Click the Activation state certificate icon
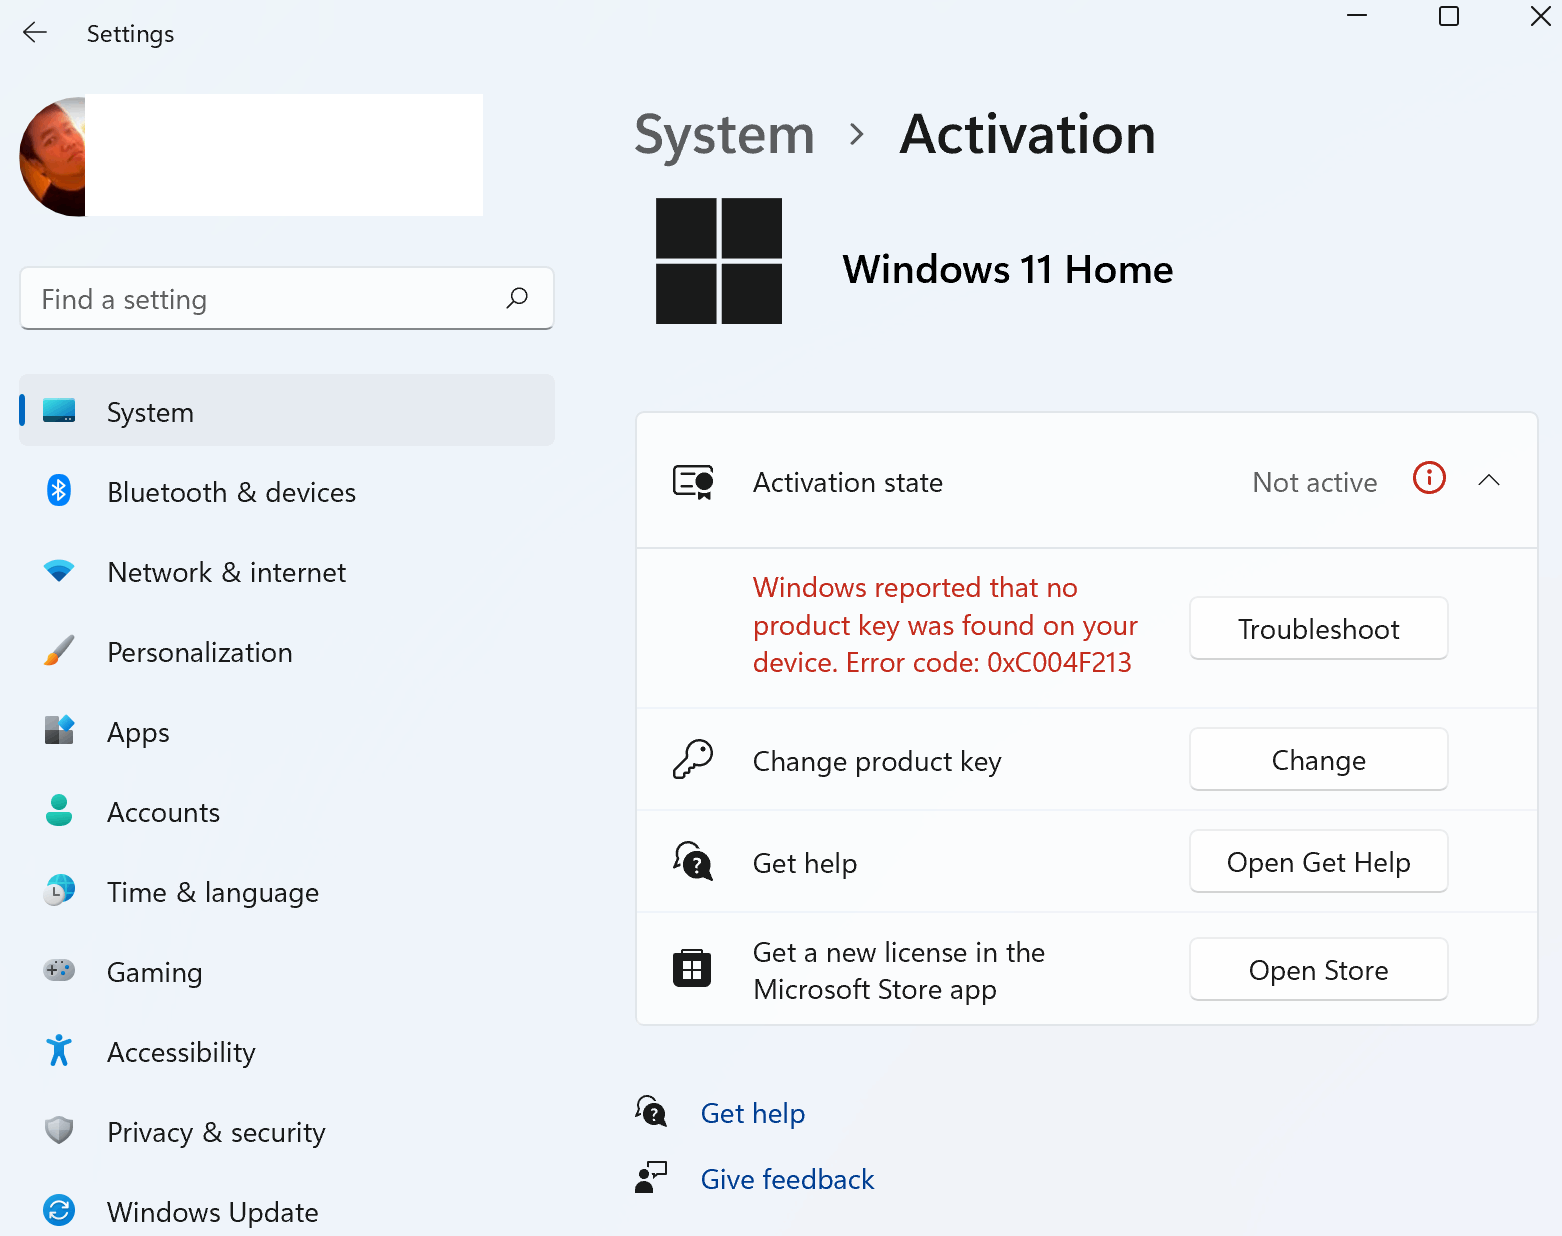 pos(693,482)
